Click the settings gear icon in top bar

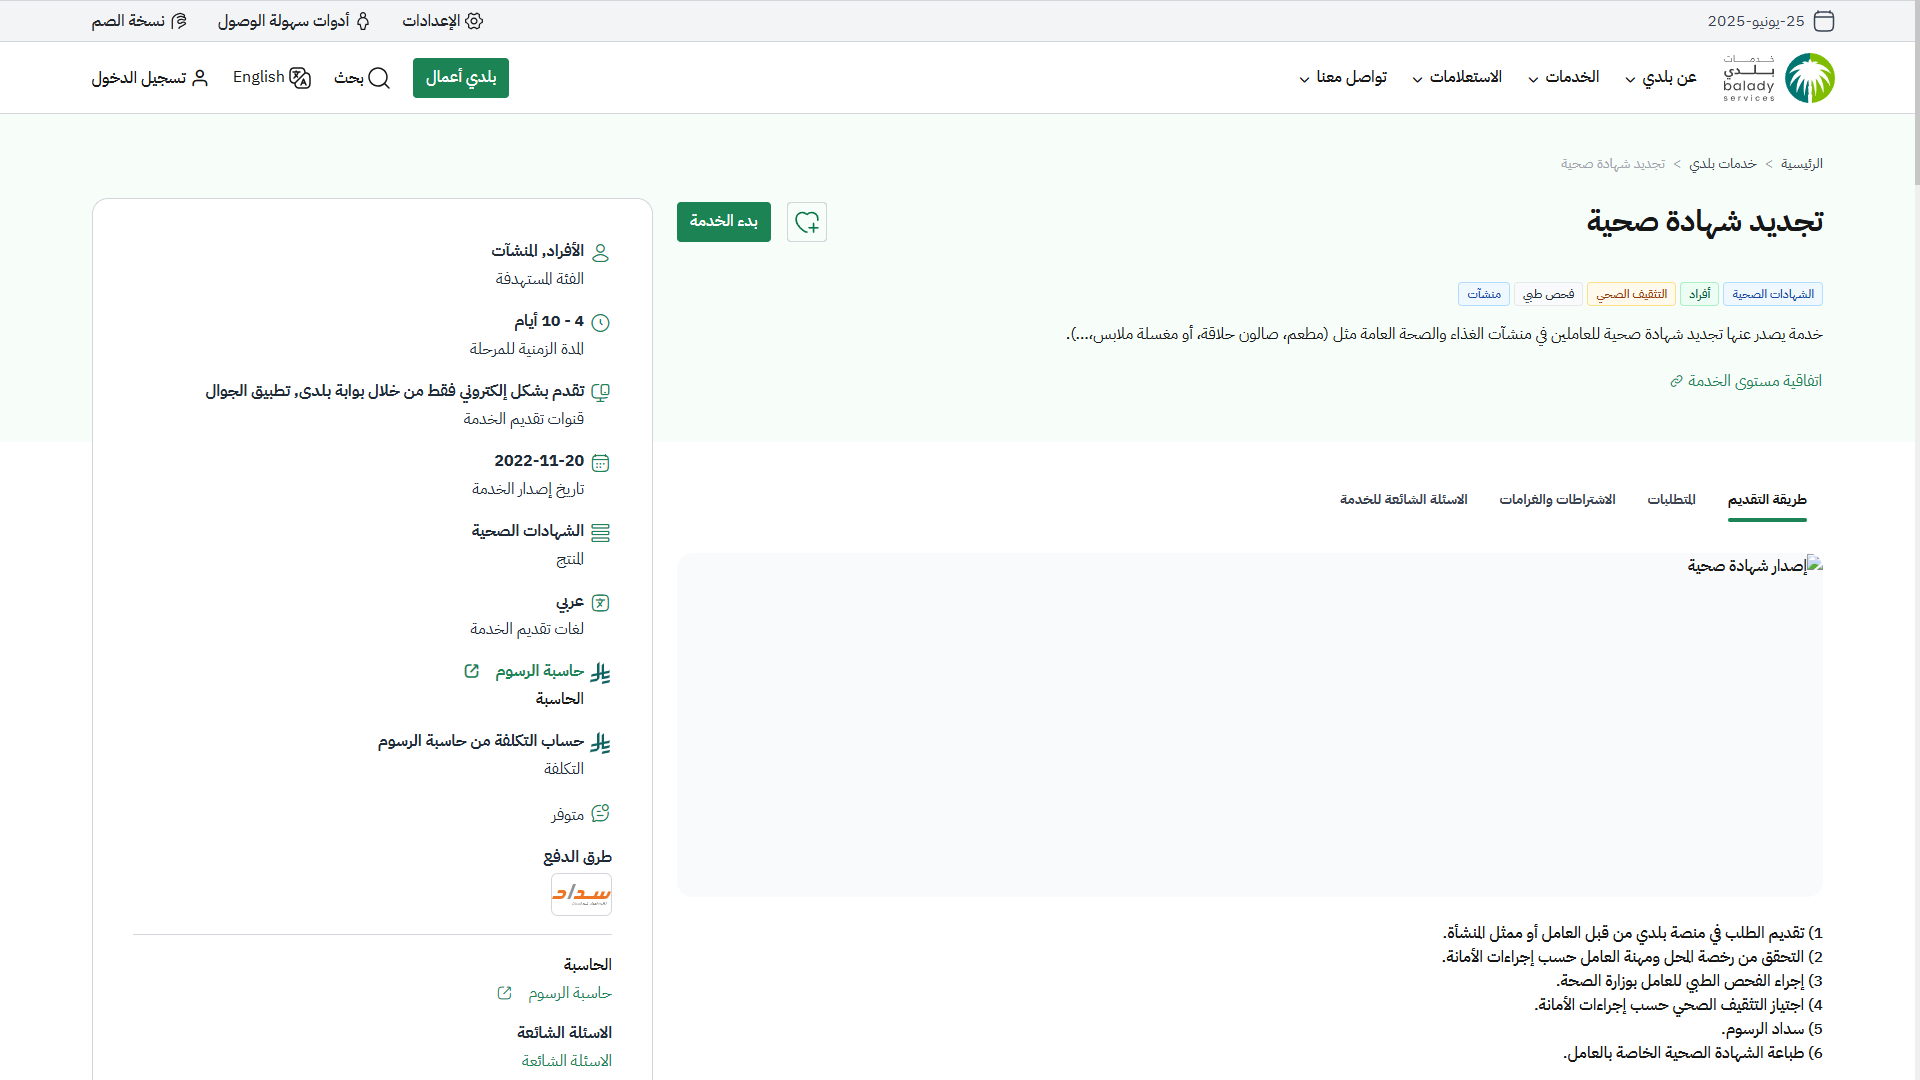pos(474,21)
